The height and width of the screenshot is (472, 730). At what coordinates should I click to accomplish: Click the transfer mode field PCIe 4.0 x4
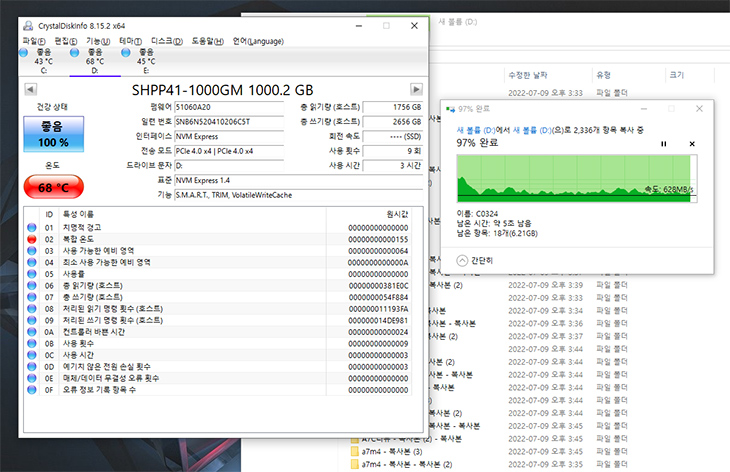coord(229,151)
